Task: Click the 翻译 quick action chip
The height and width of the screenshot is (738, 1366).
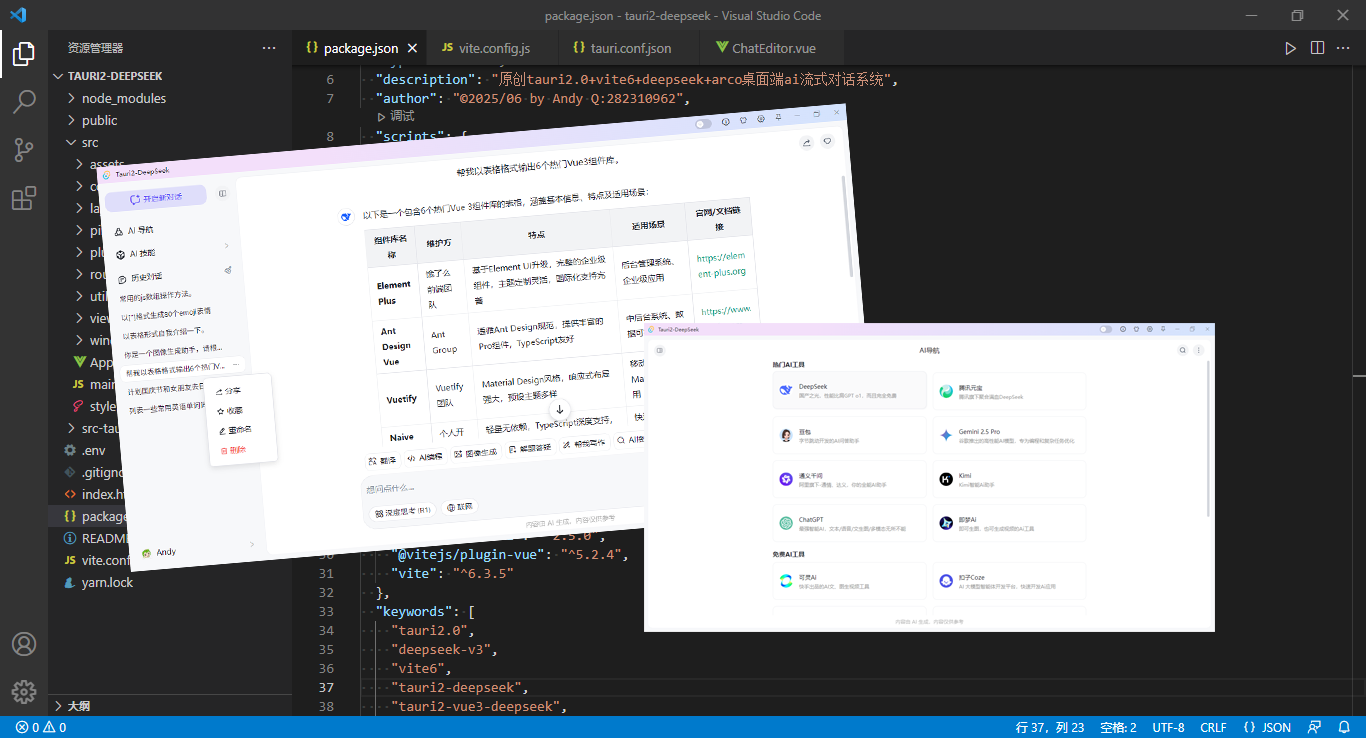Action: click(382, 461)
